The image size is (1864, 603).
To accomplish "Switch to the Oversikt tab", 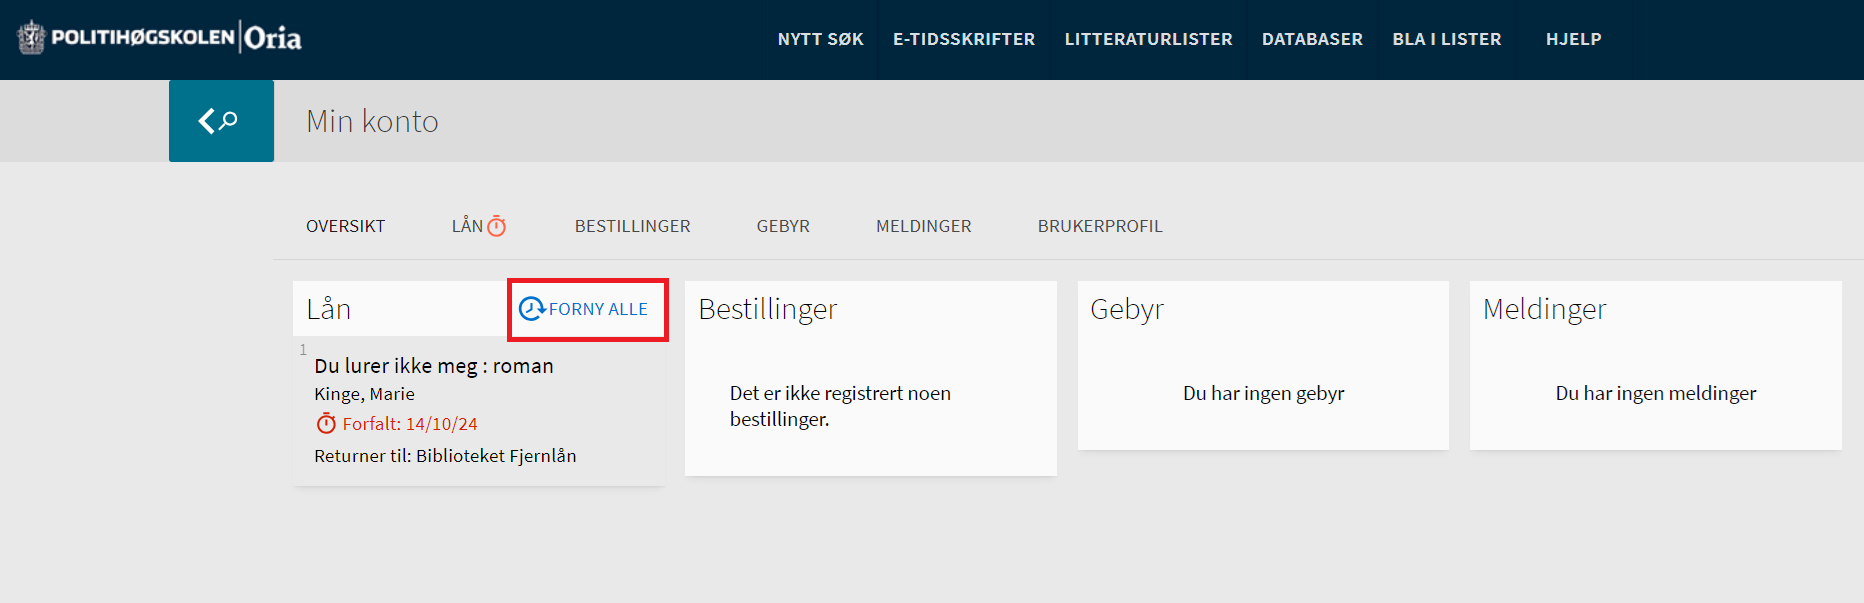I will click(346, 226).
